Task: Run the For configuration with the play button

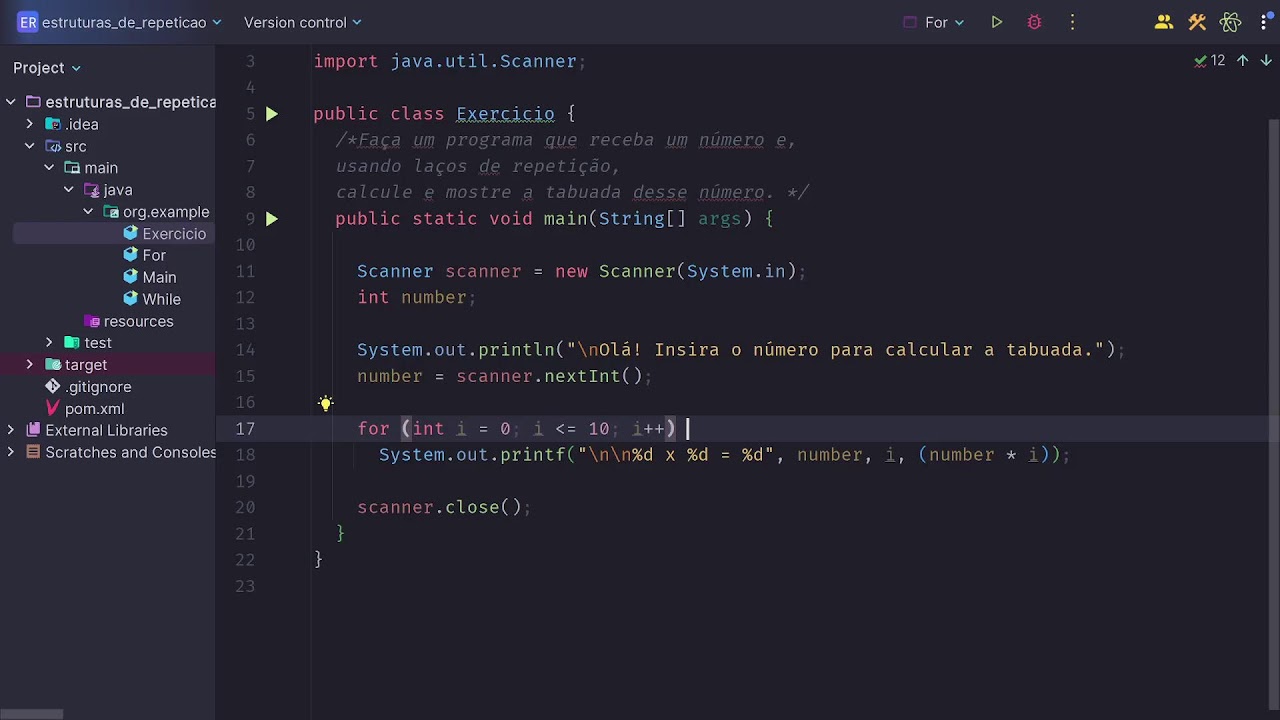Action: tap(997, 22)
